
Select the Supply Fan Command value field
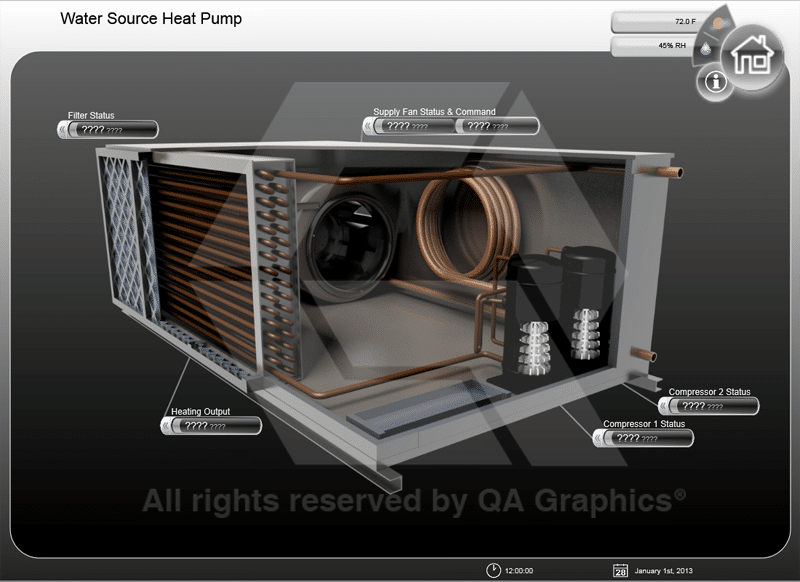click(x=497, y=126)
